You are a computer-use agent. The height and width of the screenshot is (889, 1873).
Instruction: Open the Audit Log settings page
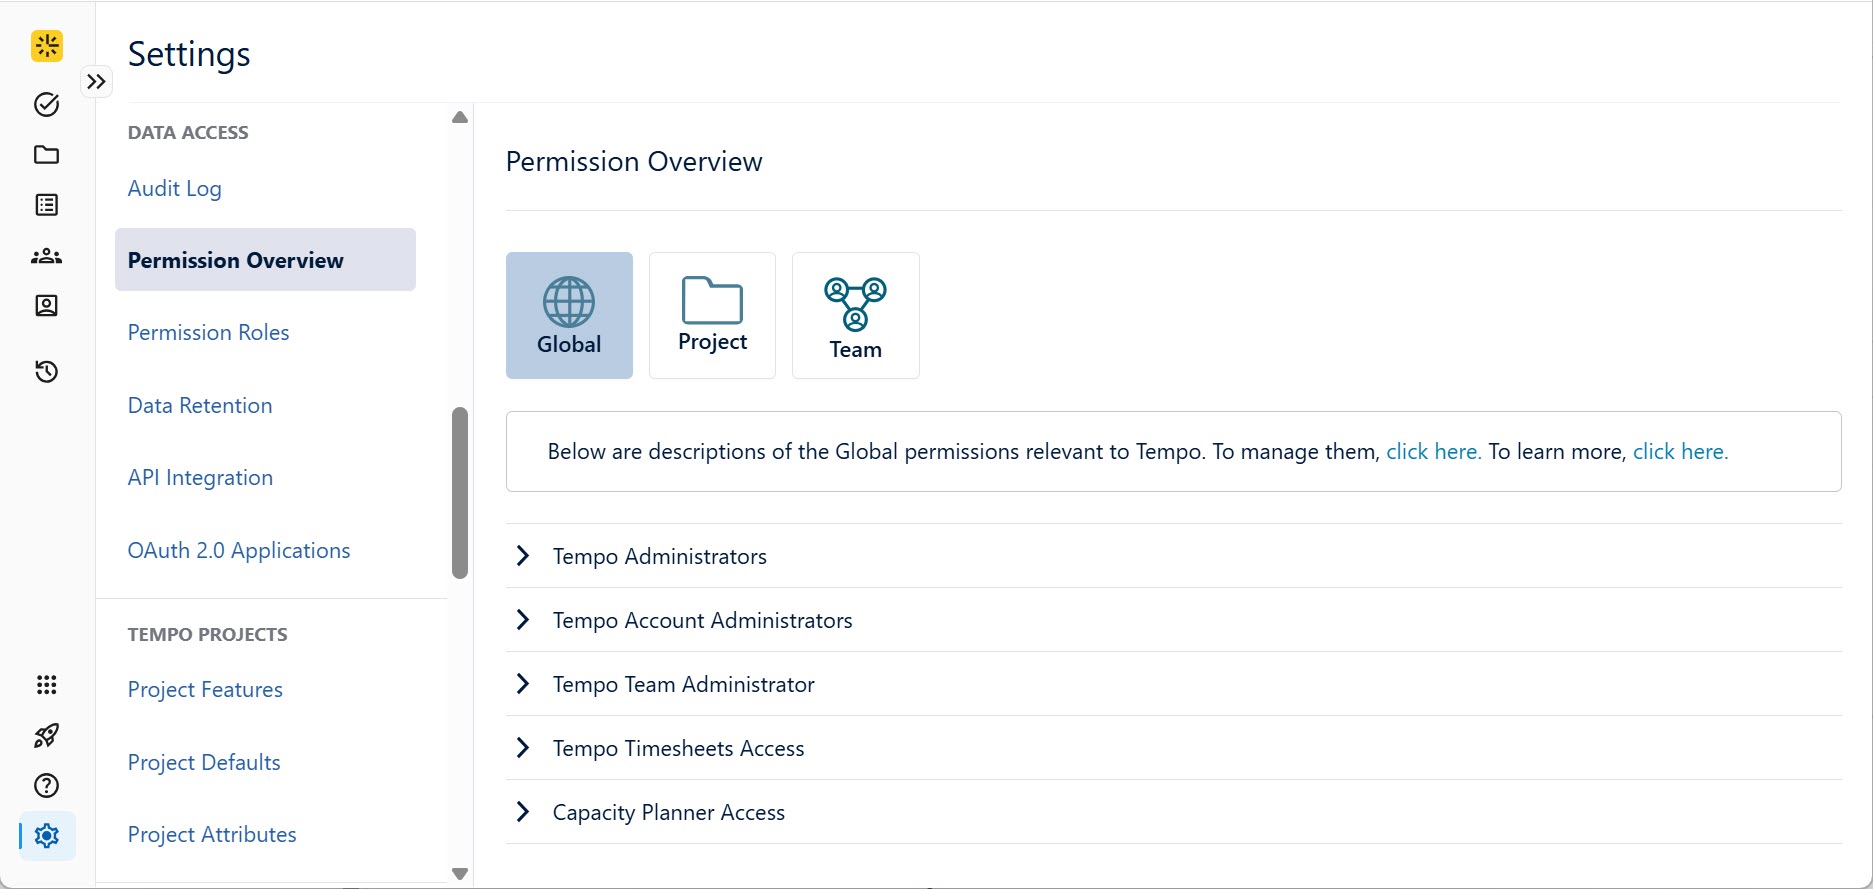[x=174, y=188]
